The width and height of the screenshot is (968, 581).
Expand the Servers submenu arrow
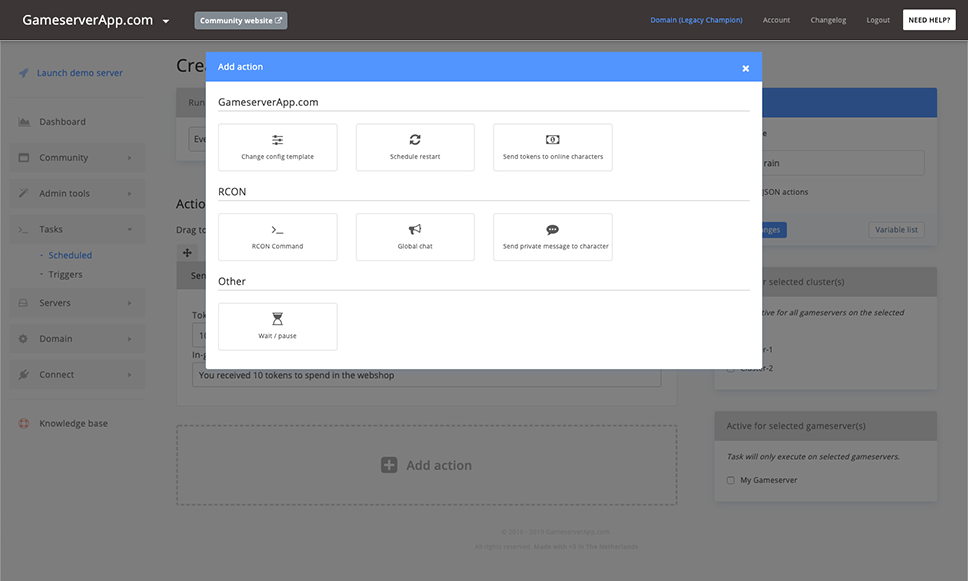click(x=130, y=303)
